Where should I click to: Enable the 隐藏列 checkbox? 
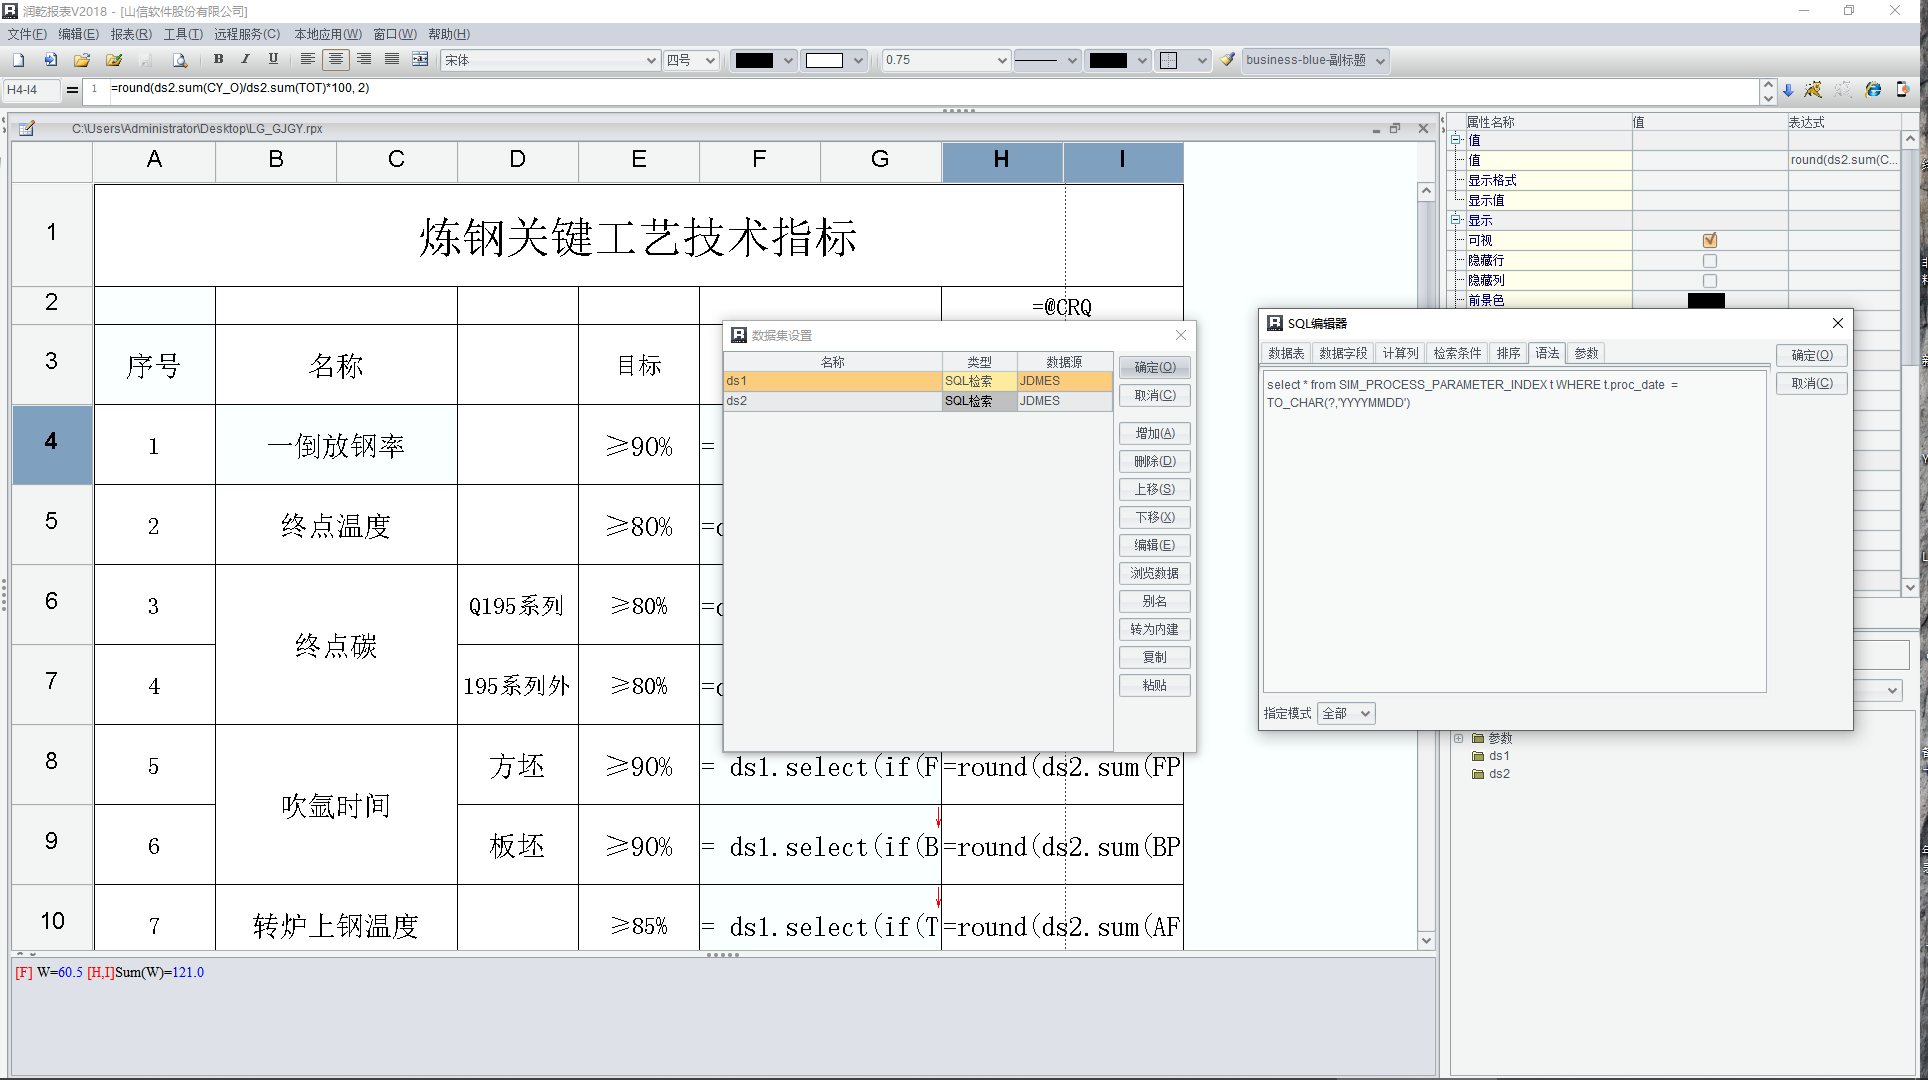click(1710, 280)
